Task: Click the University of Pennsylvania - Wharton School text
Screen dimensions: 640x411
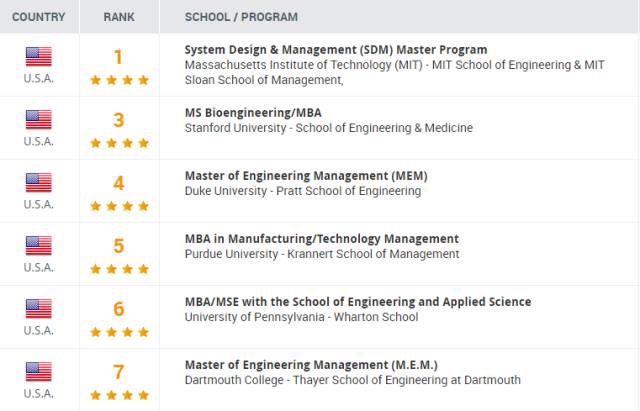Action: click(301, 317)
